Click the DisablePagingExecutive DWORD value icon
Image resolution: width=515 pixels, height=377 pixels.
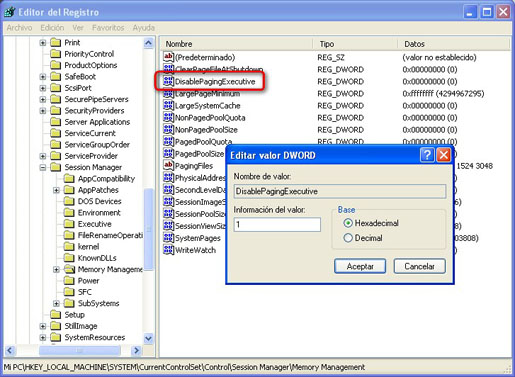coord(169,81)
